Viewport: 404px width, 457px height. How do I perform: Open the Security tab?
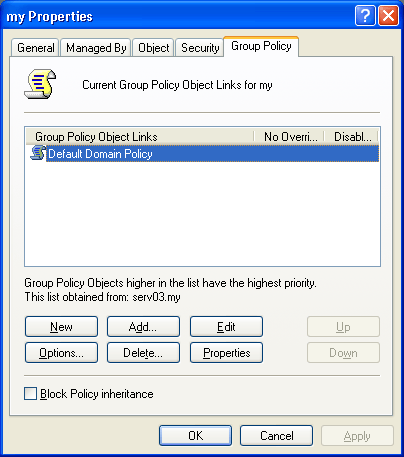click(200, 48)
